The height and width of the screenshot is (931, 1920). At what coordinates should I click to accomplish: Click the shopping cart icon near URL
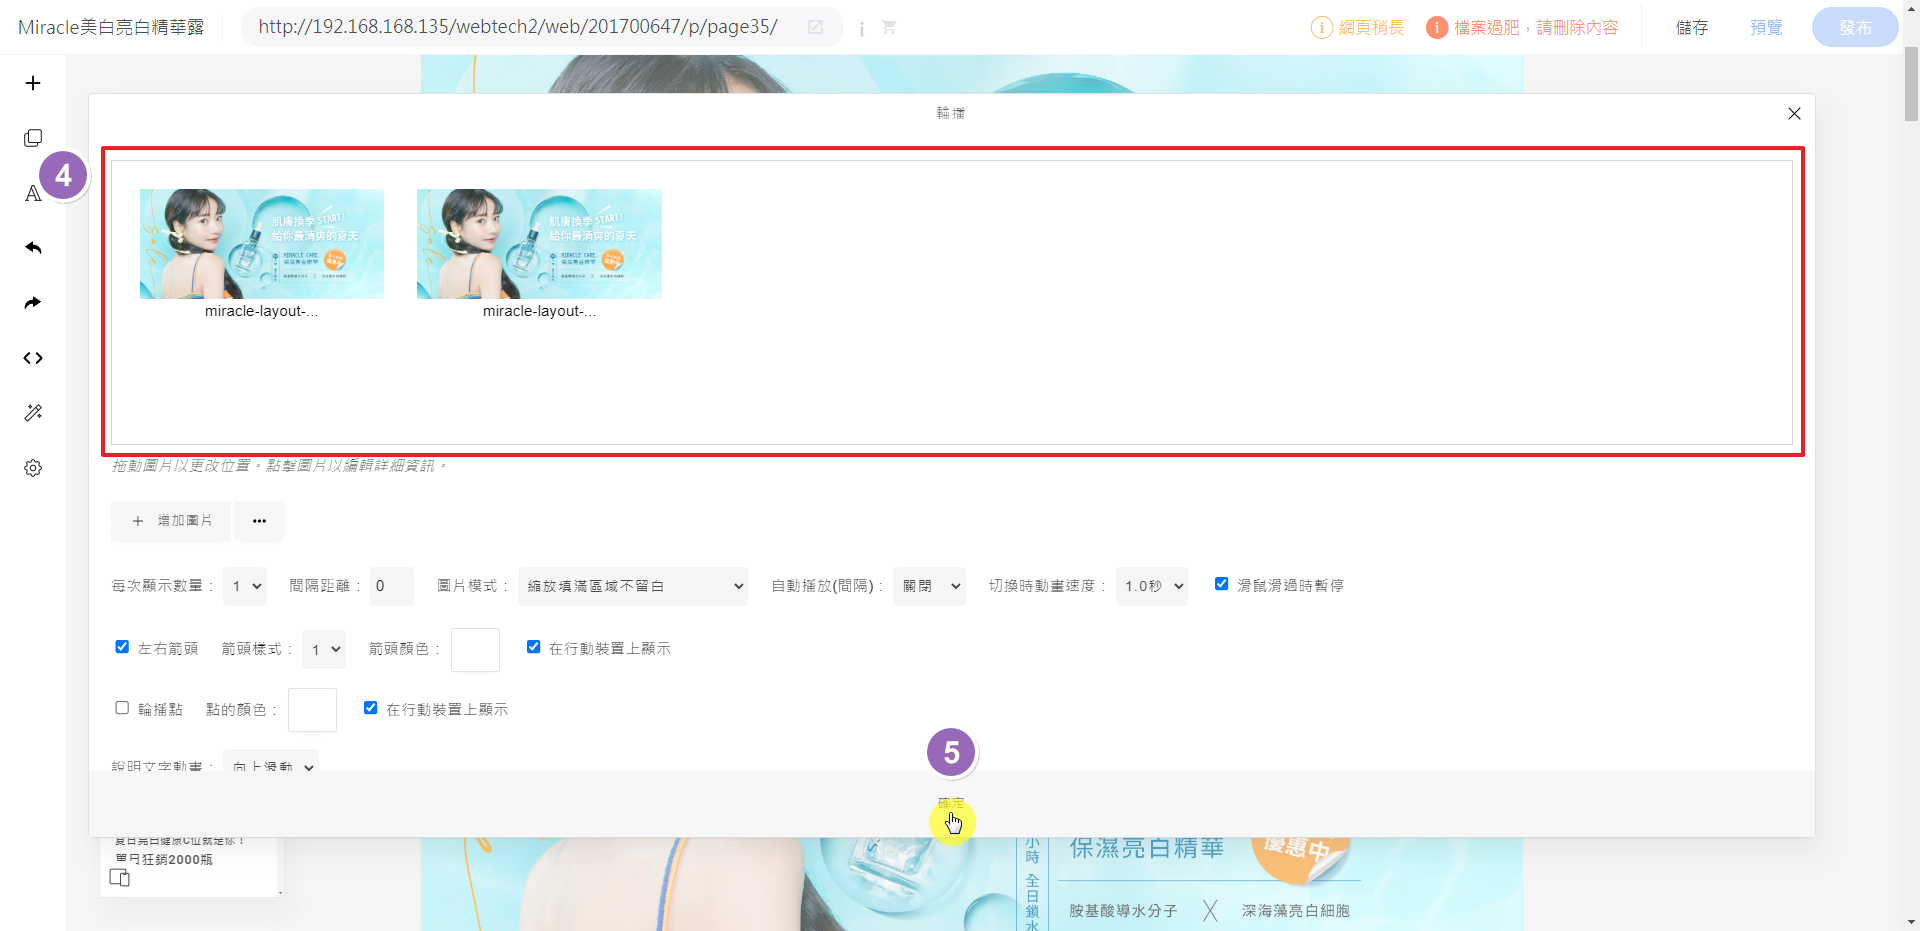coord(889,28)
